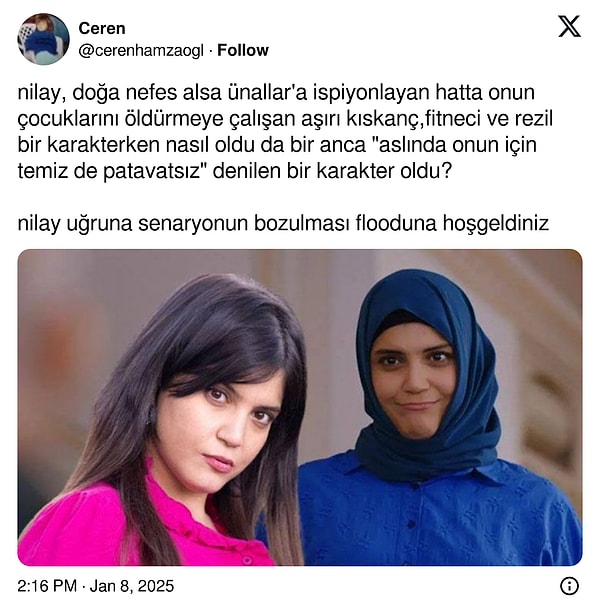The width and height of the screenshot is (600, 616).
Task: Open the attached tweet photo
Action: 300,407
